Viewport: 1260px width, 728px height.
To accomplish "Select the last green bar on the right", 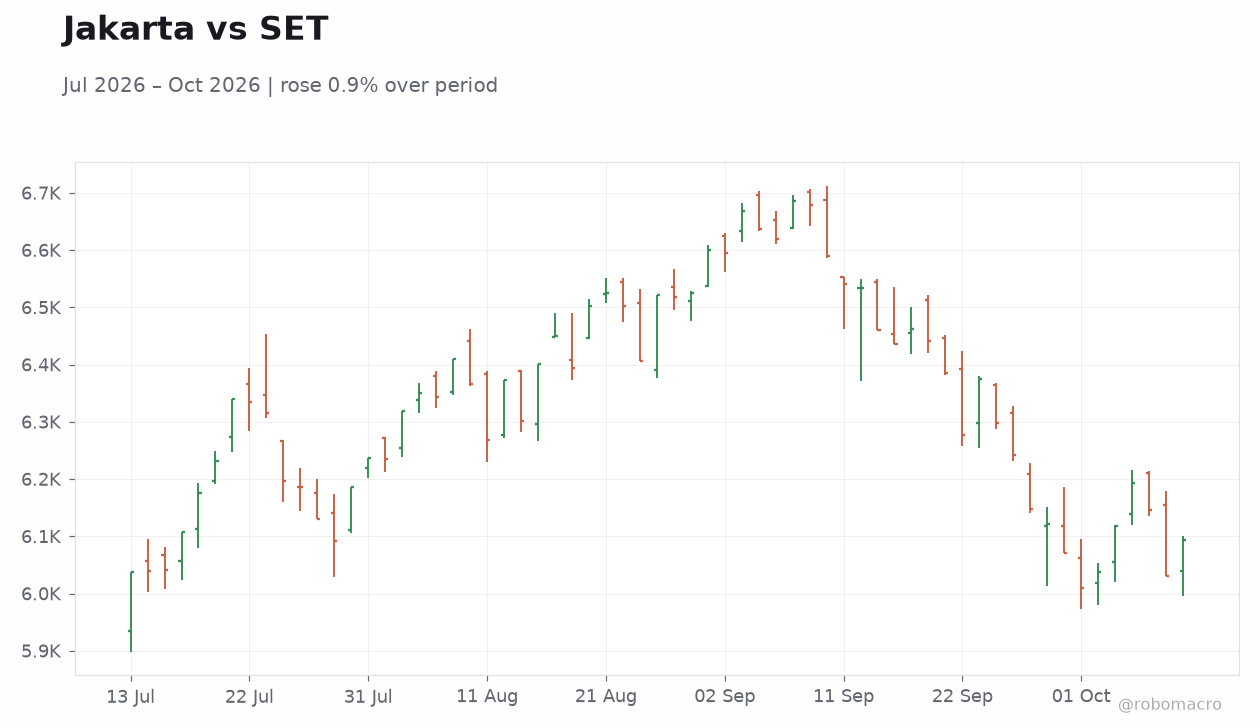I will tap(1182, 566).
